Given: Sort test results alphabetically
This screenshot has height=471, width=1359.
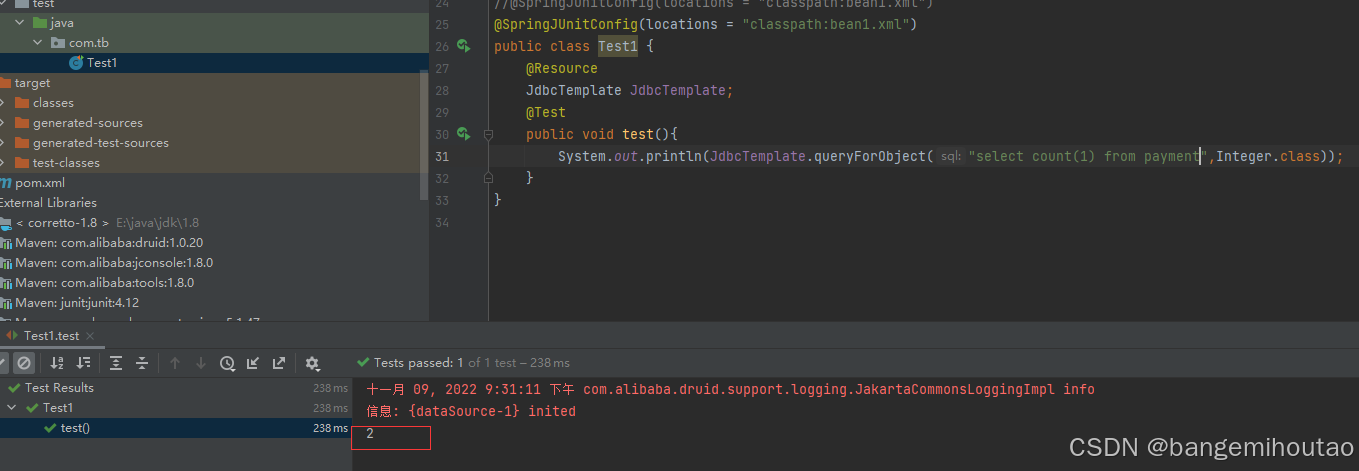Looking at the screenshot, I should [57, 363].
